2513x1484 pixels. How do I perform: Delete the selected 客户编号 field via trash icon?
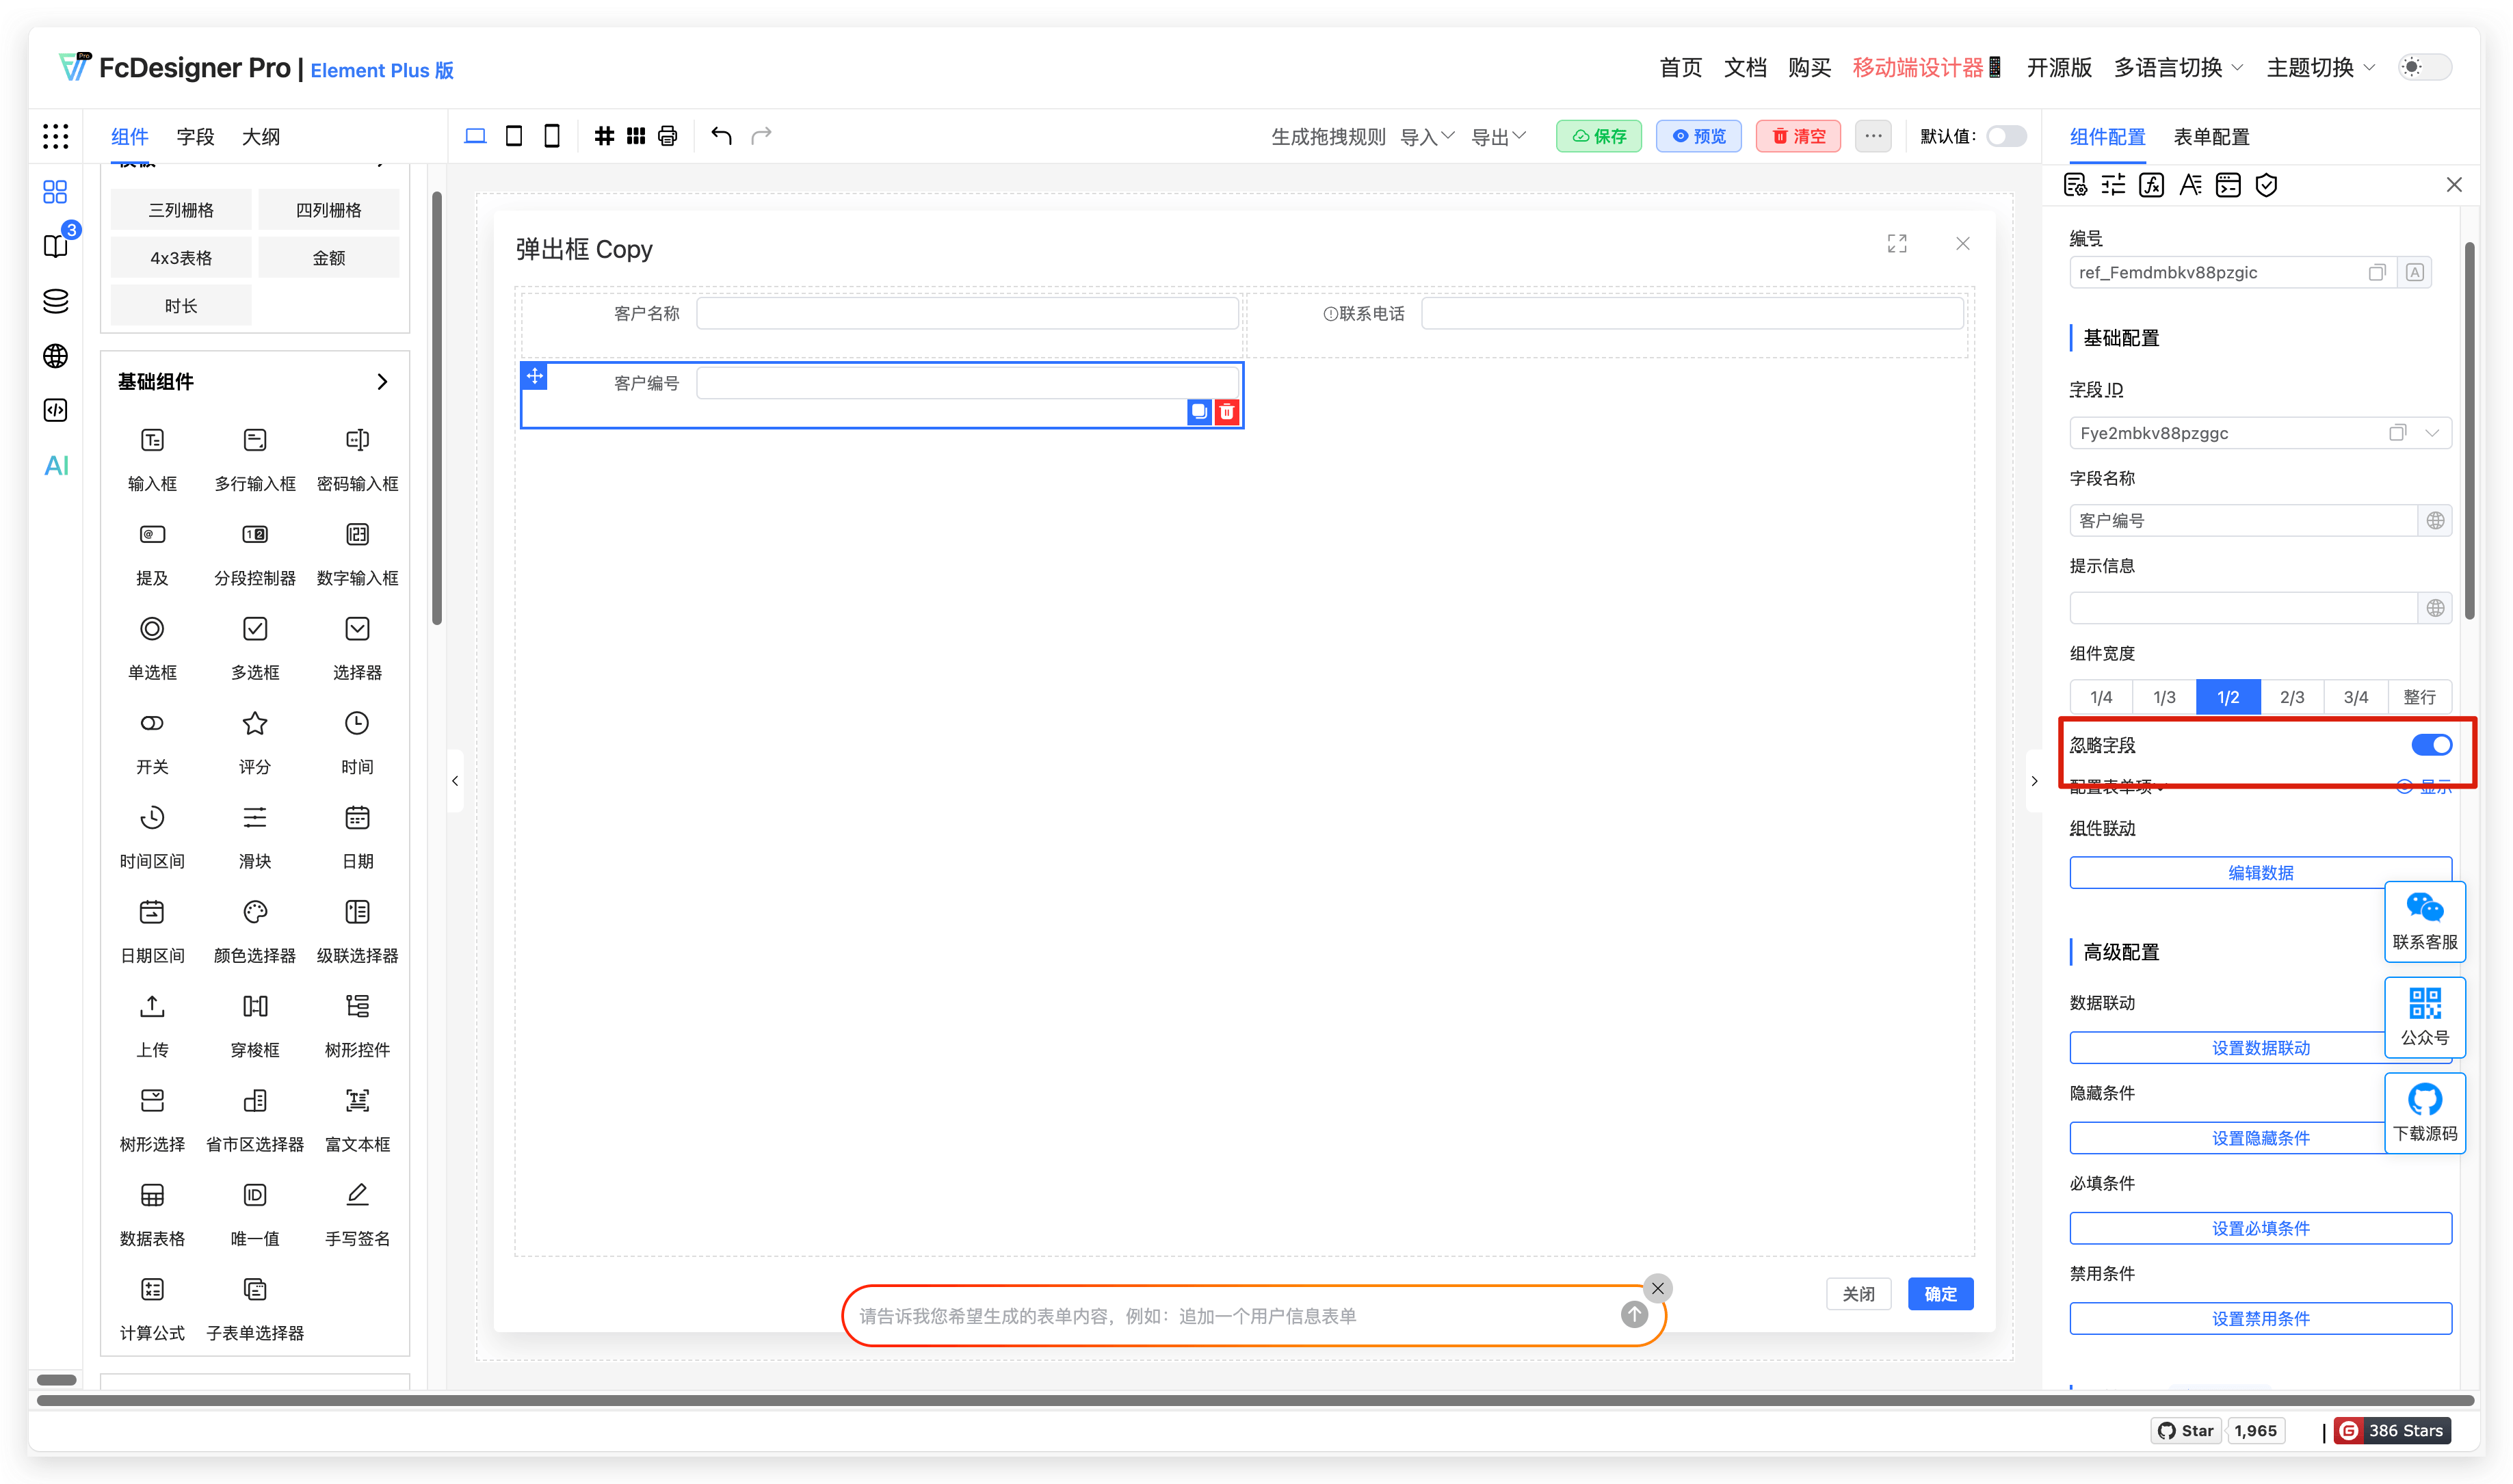click(x=1226, y=411)
